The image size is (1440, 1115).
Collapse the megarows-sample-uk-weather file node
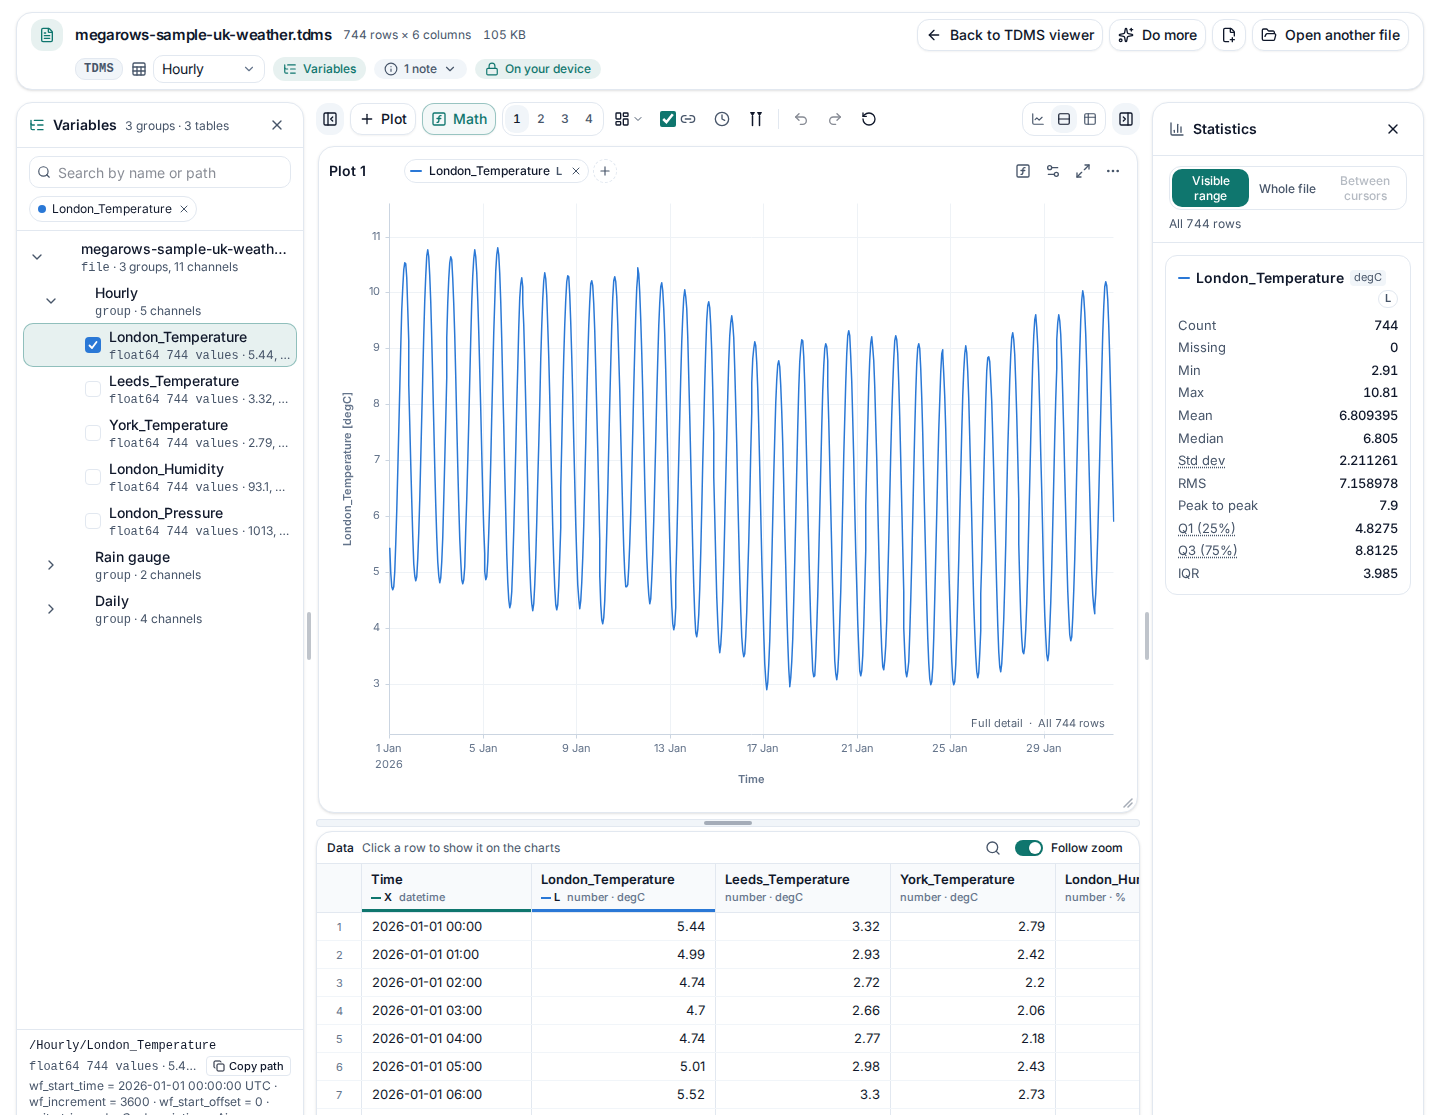click(x=37, y=257)
